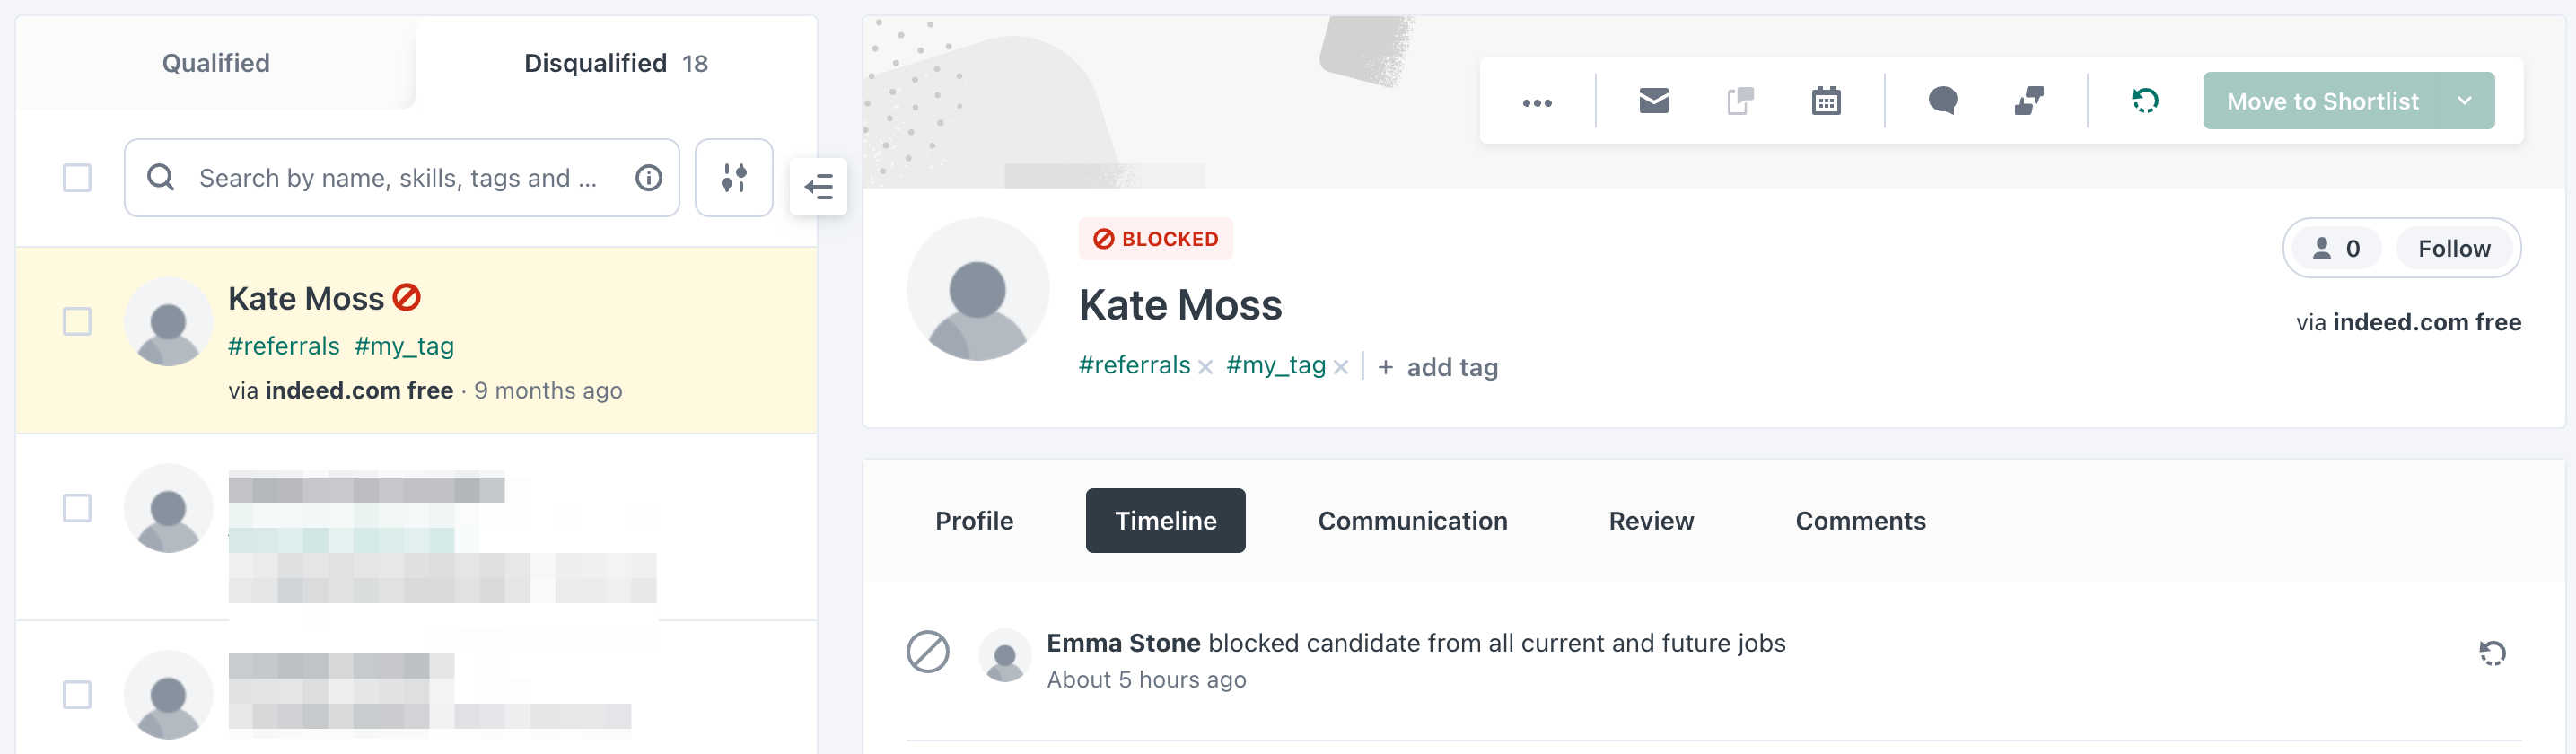Check the Kate Moss candidate checkbox
Image resolution: width=2576 pixels, height=754 pixels.
(x=77, y=322)
